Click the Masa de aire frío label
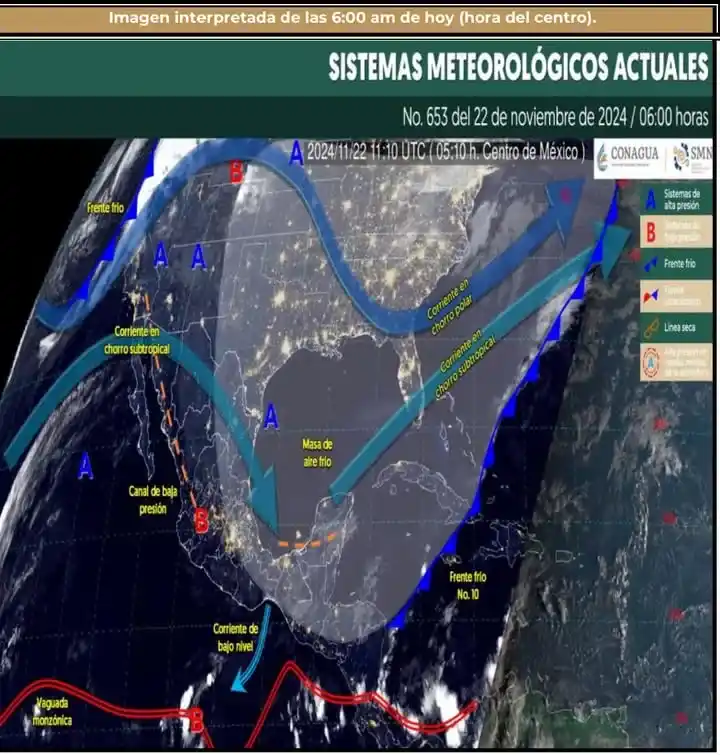The height and width of the screenshot is (755, 720). [x=317, y=453]
